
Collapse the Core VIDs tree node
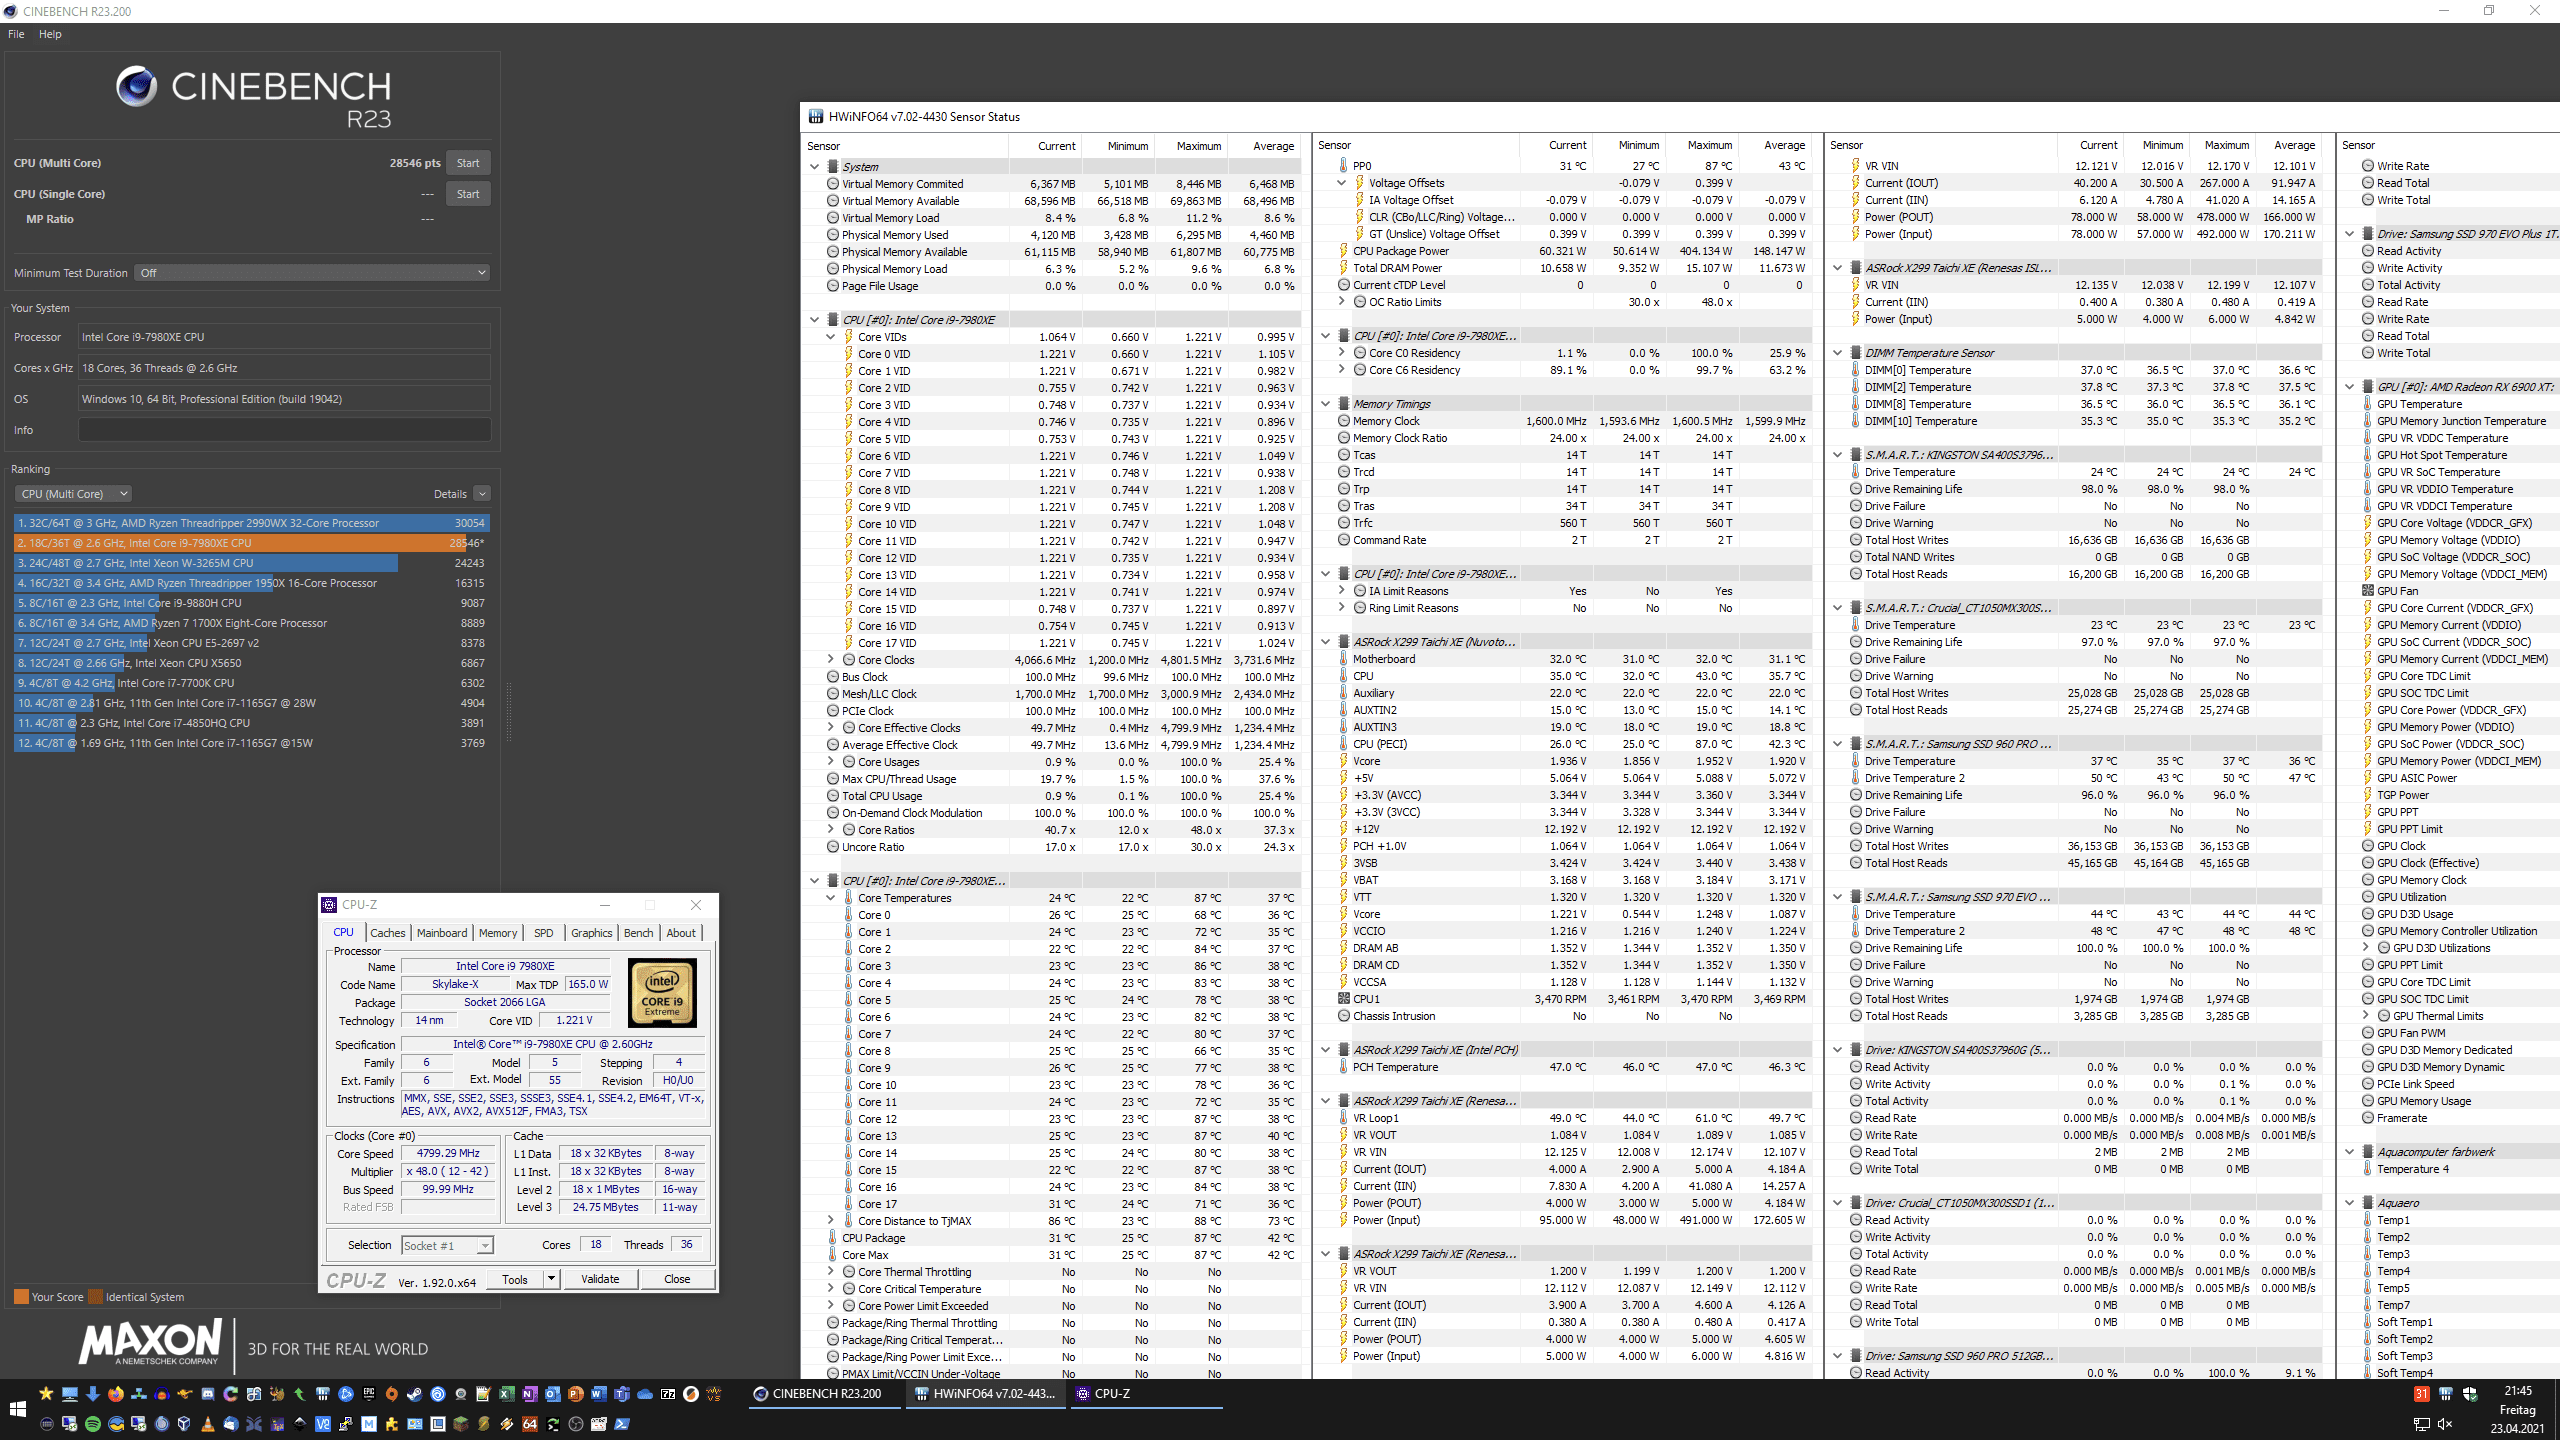(831, 337)
